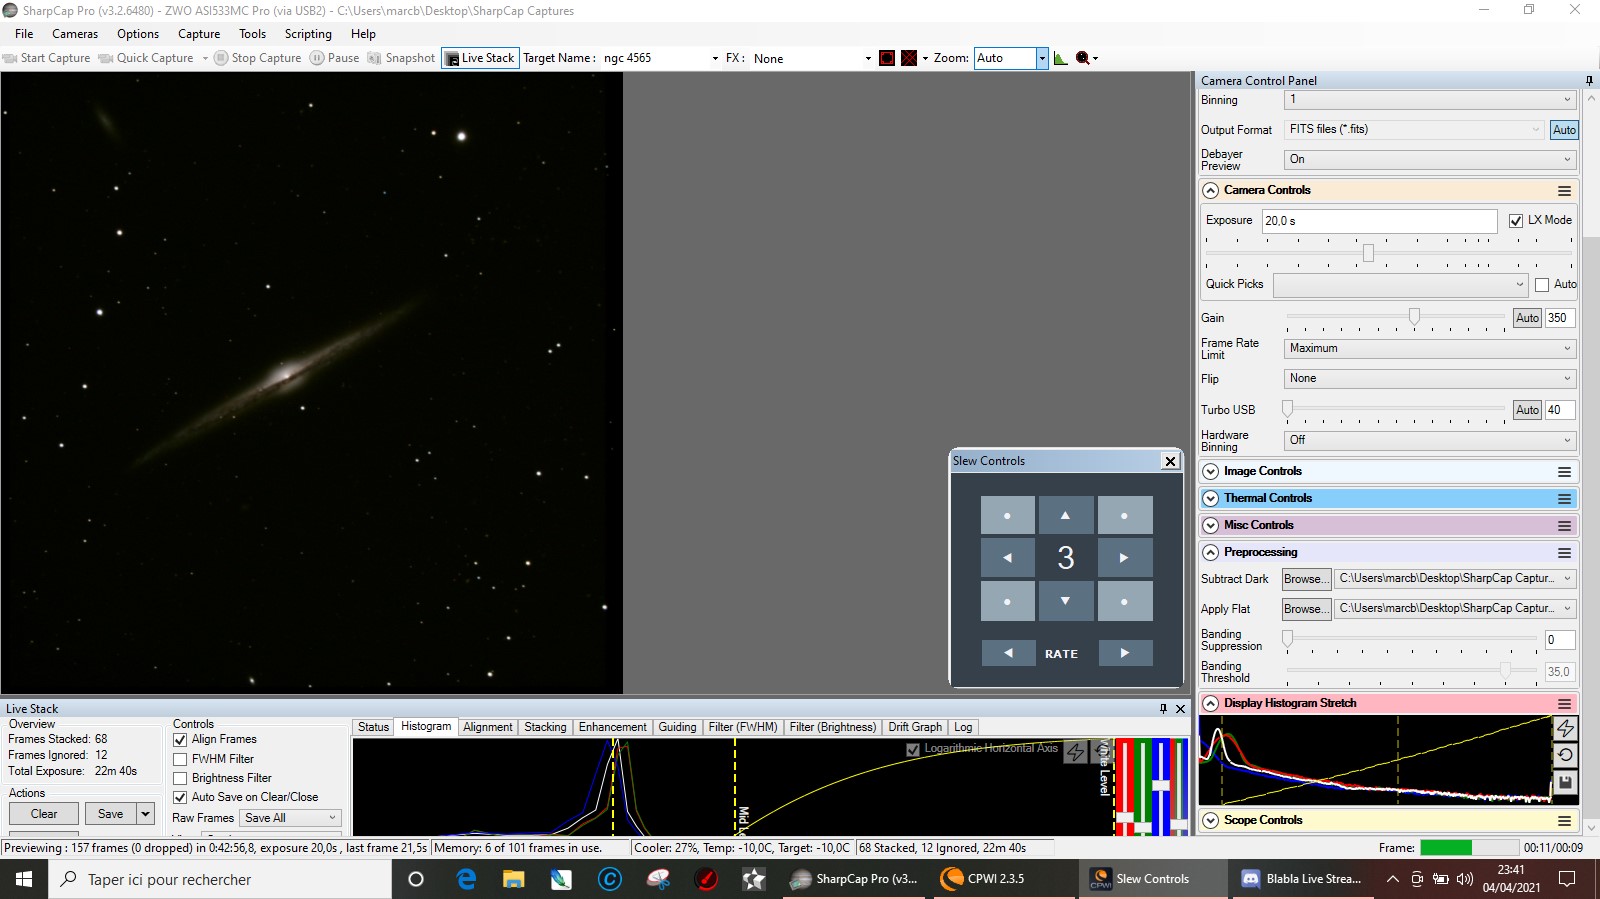1600x899 pixels.
Task: Toggle the Gain Auto button
Action: (x=1527, y=318)
